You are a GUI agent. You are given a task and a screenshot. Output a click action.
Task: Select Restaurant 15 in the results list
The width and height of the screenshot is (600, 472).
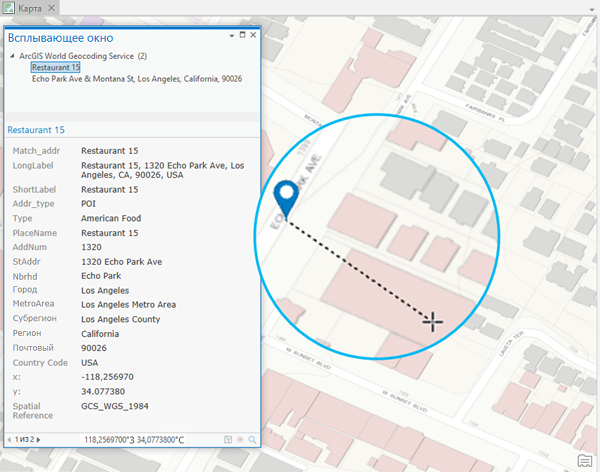pyautogui.click(x=55, y=67)
